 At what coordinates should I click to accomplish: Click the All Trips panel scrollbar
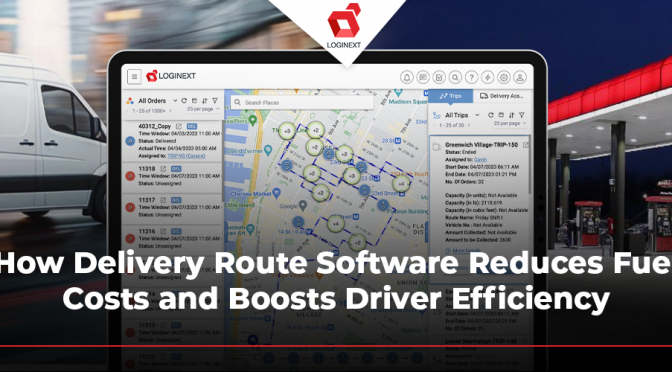point(531,163)
